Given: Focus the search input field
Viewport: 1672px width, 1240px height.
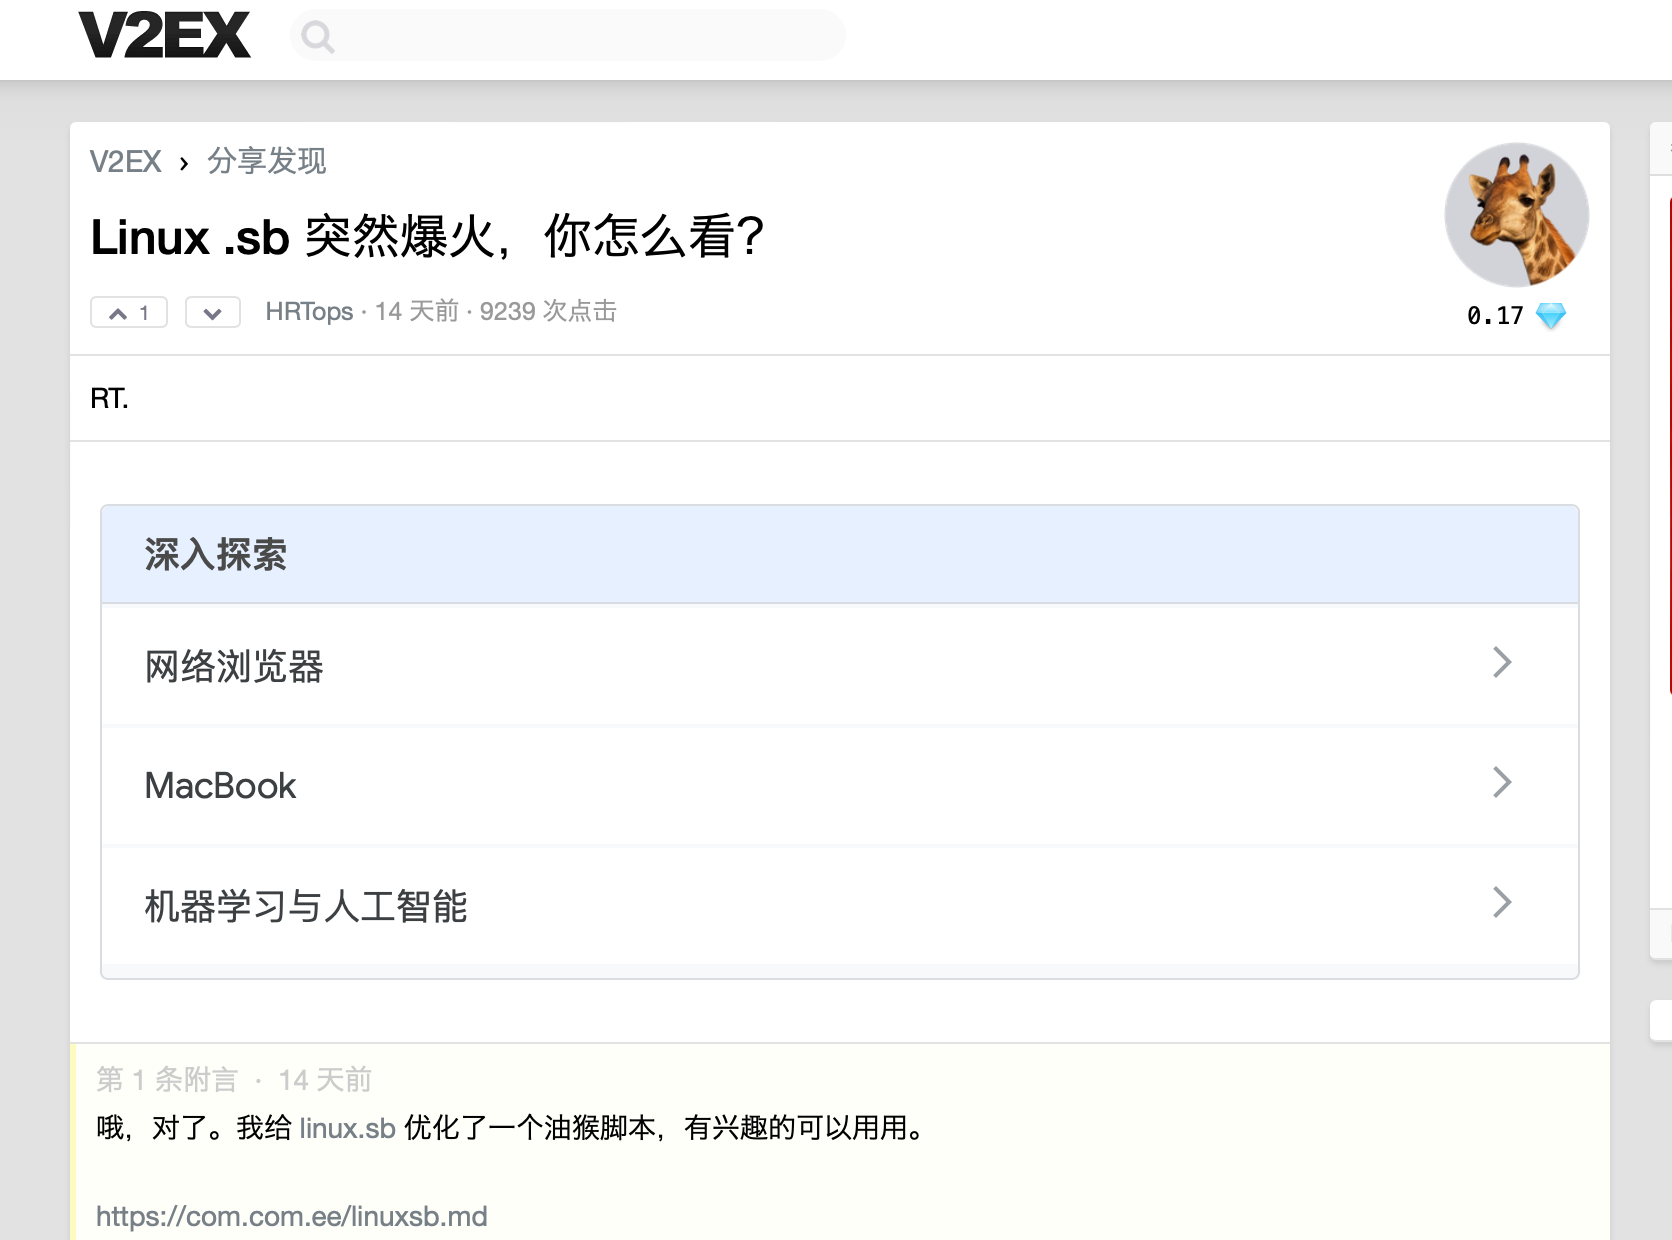Looking at the screenshot, I should 568,36.
